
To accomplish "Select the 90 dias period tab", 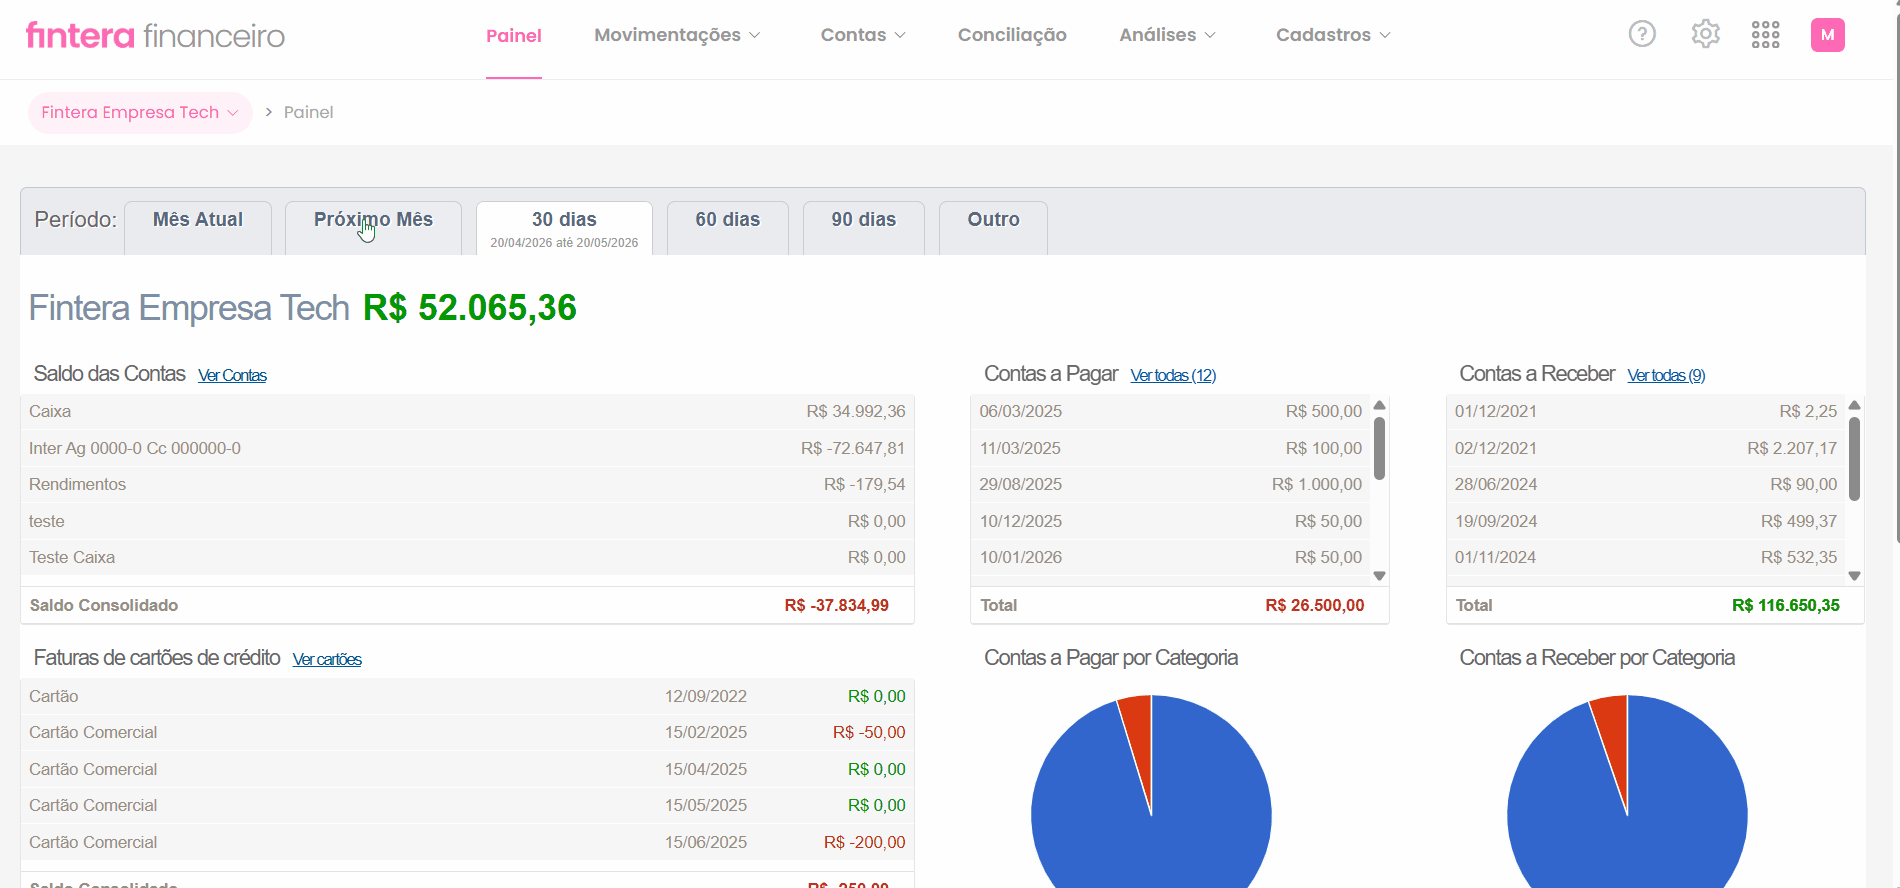I will click(864, 228).
